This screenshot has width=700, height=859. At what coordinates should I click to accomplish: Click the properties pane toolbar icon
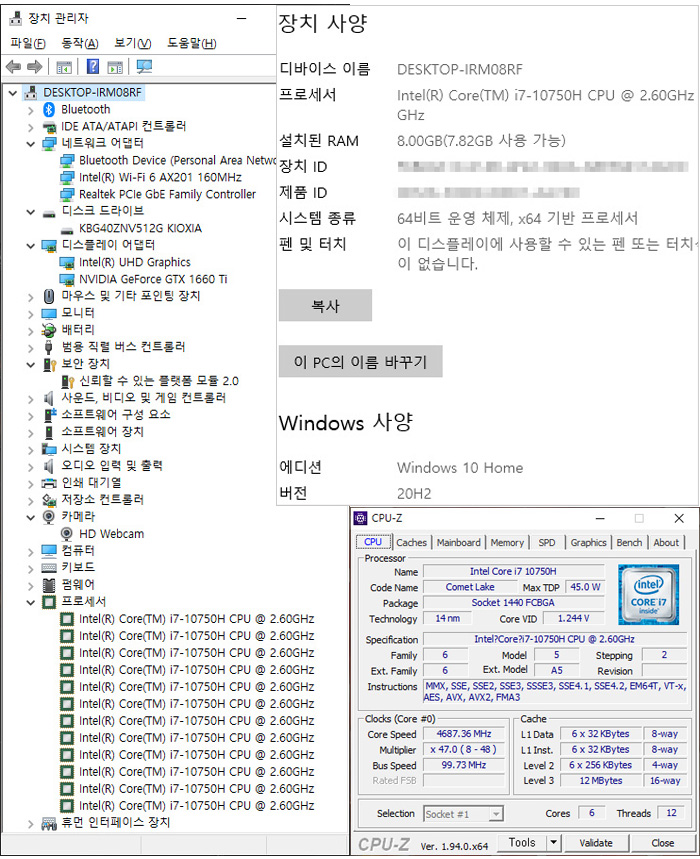pos(115,67)
